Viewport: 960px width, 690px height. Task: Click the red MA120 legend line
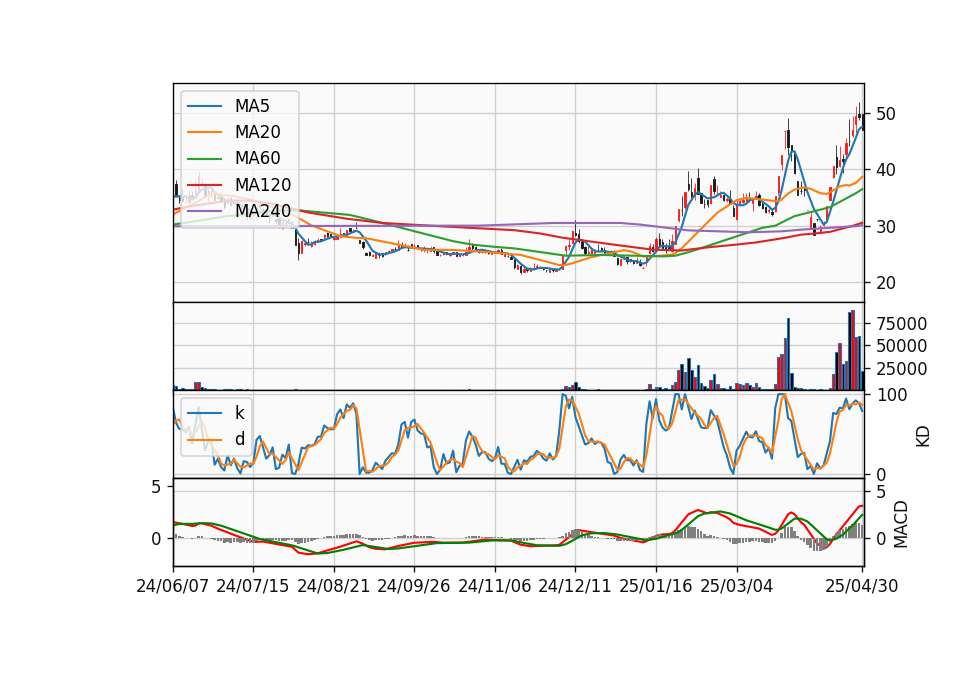click(204, 185)
